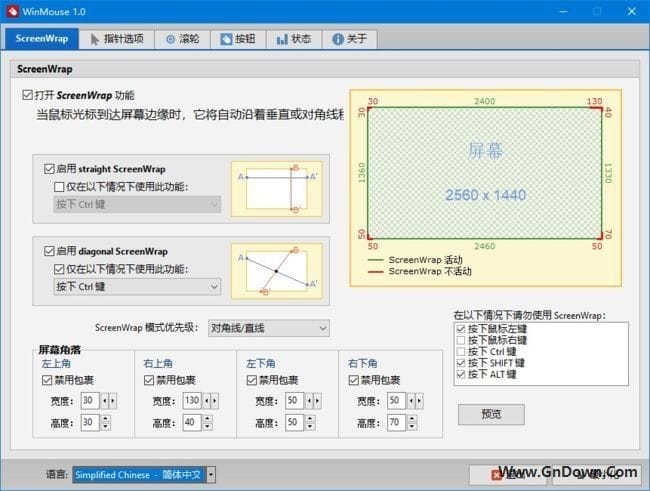Click the pointer arrow icon on 指针选项 tab
The height and width of the screenshot is (491, 650).
click(95, 39)
